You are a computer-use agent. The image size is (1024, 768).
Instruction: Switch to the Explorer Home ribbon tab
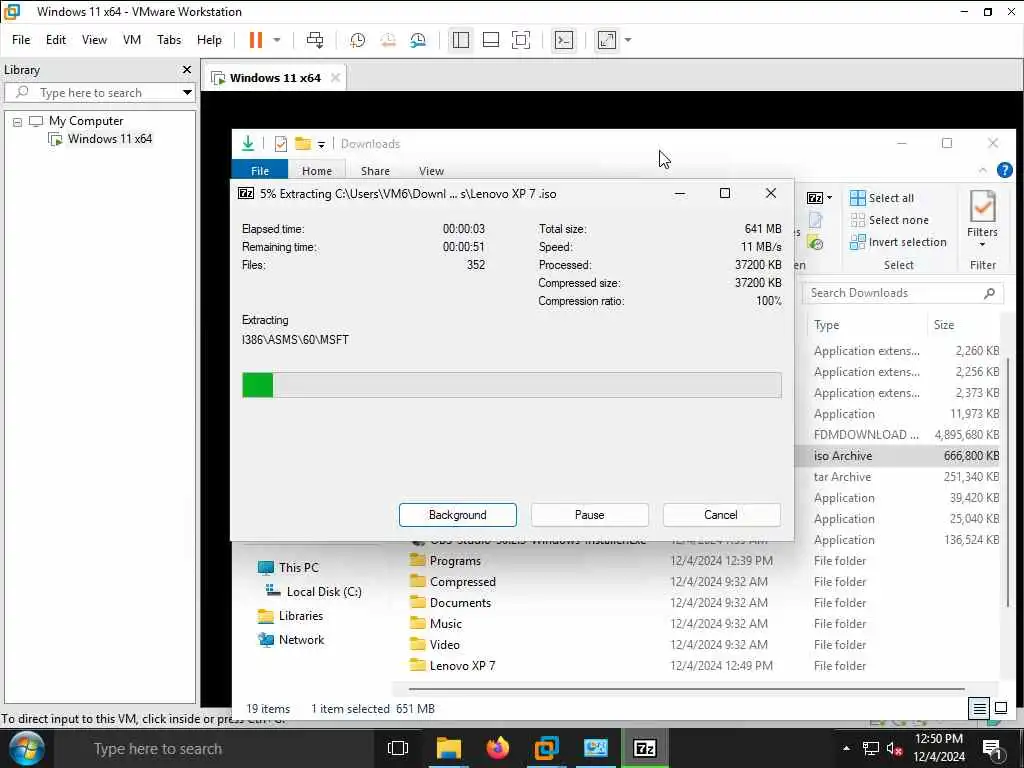pyautogui.click(x=317, y=170)
